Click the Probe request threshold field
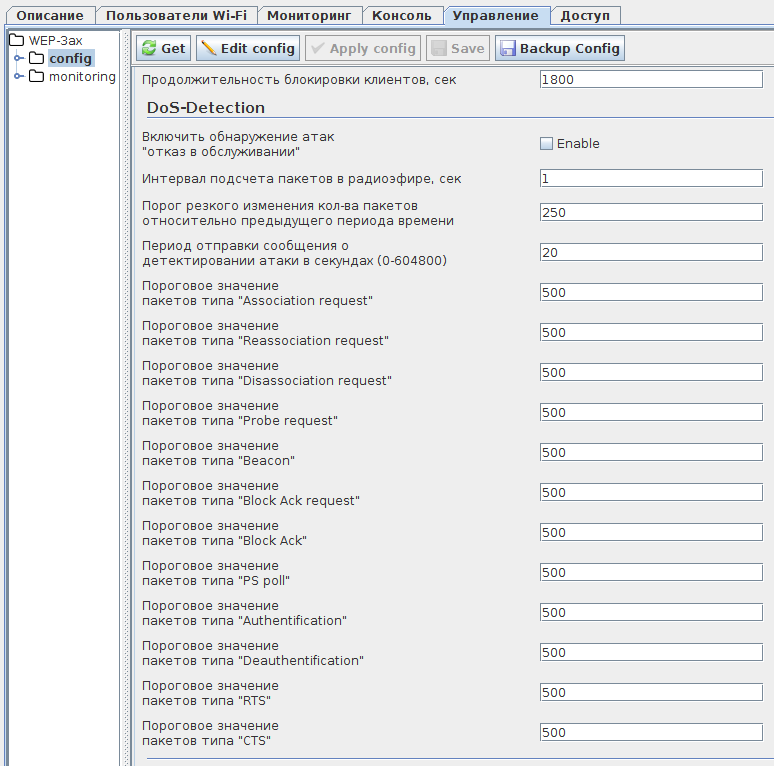The width and height of the screenshot is (774, 766). pyautogui.click(x=651, y=412)
